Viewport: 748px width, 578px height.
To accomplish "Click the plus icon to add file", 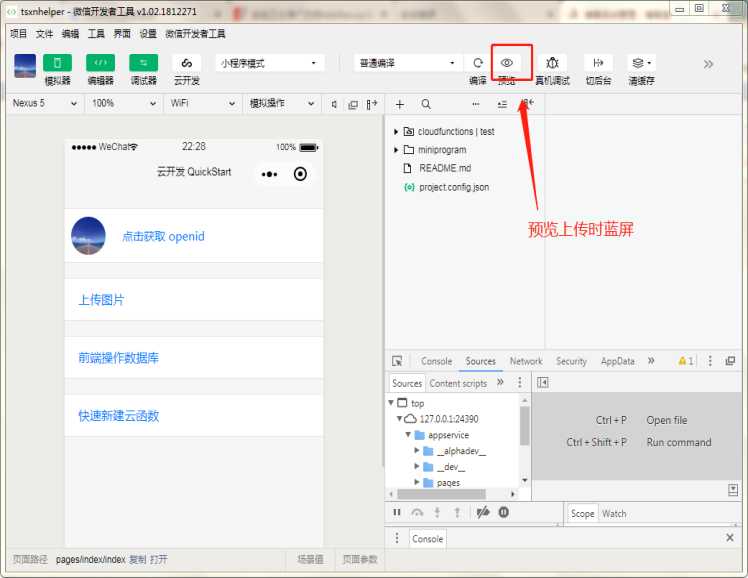I will pyautogui.click(x=400, y=104).
